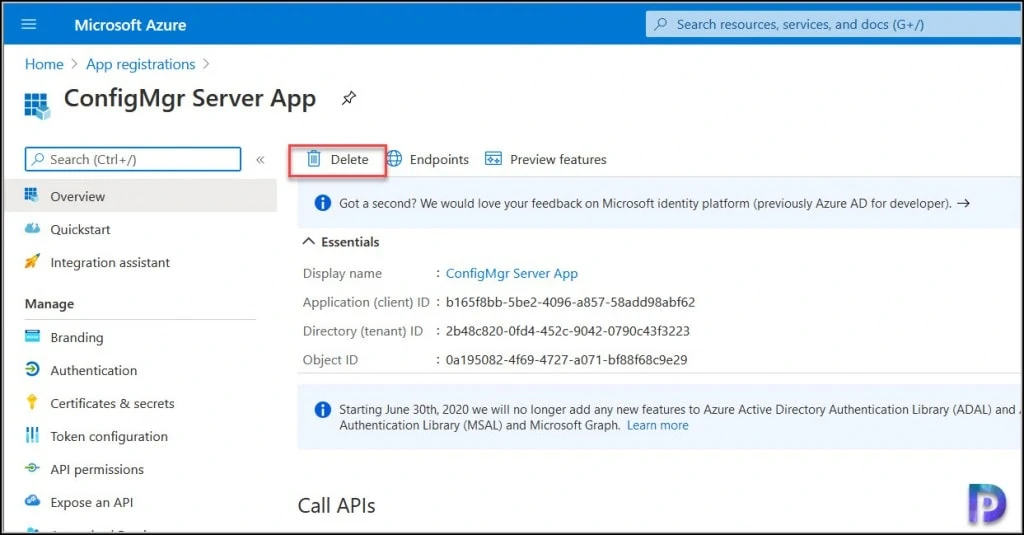Select the Directory (tenant) ID value

pyautogui.click(x=568, y=331)
